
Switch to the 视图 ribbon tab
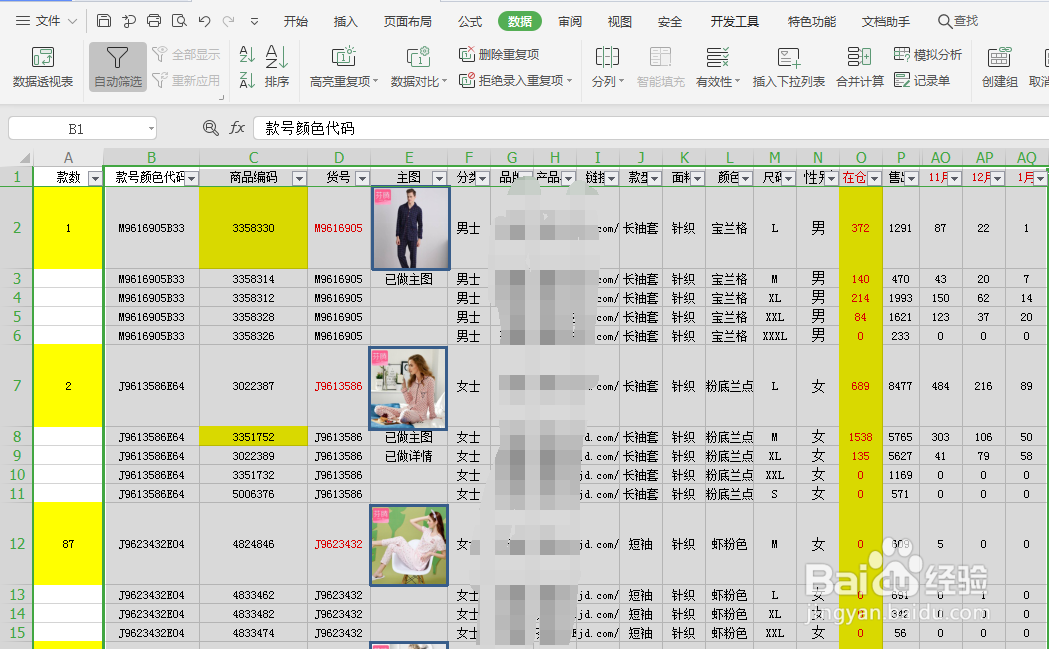(x=619, y=20)
